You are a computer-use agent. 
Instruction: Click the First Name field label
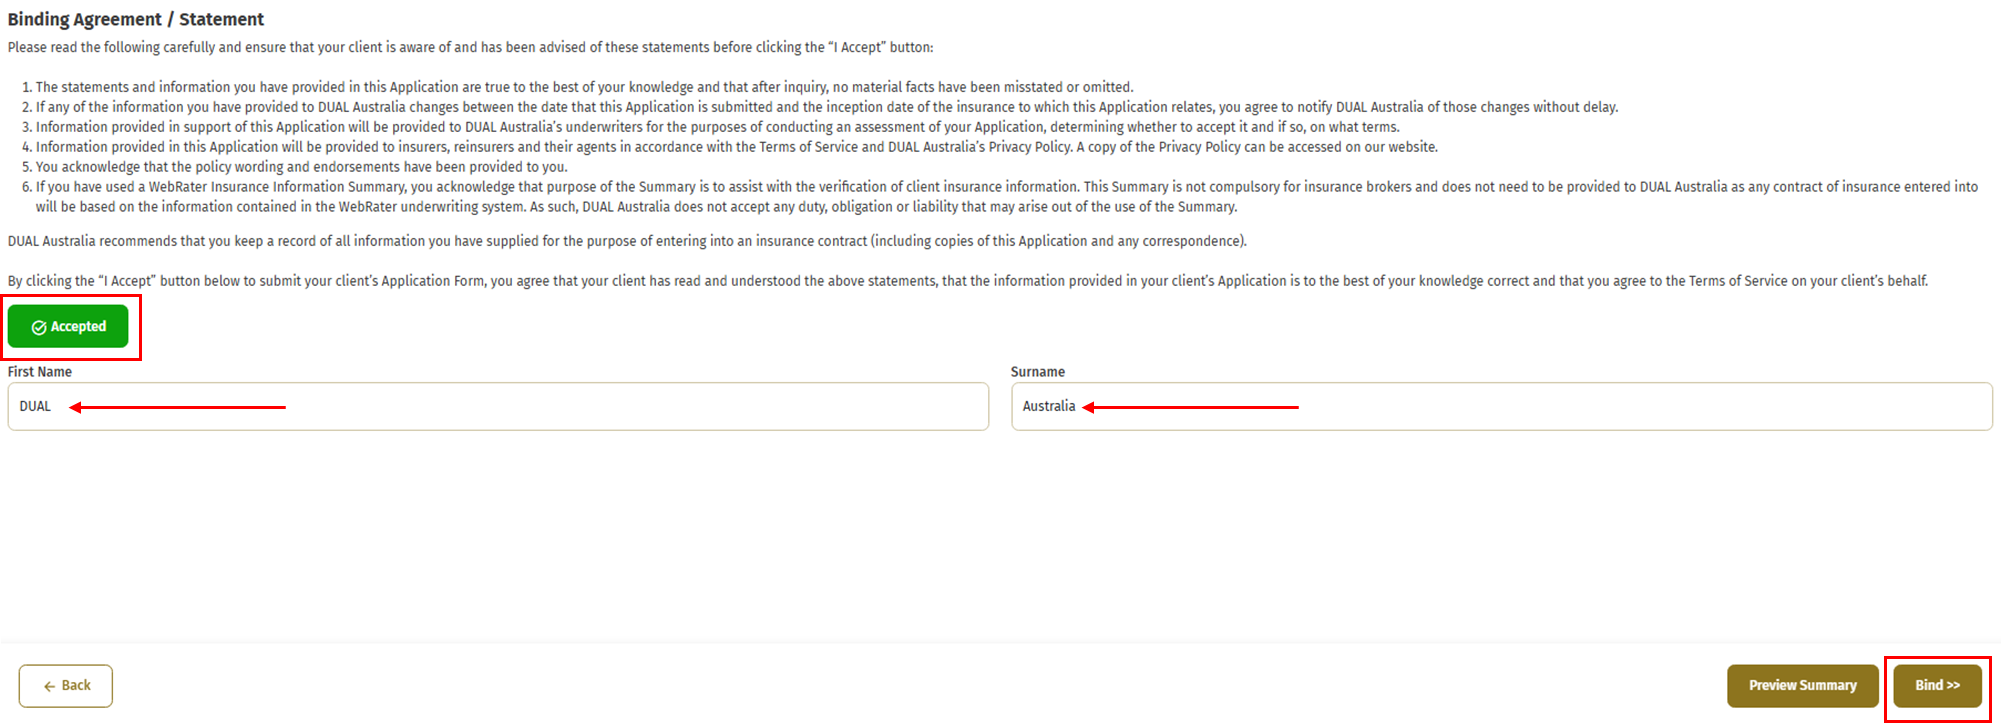click(x=40, y=372)
